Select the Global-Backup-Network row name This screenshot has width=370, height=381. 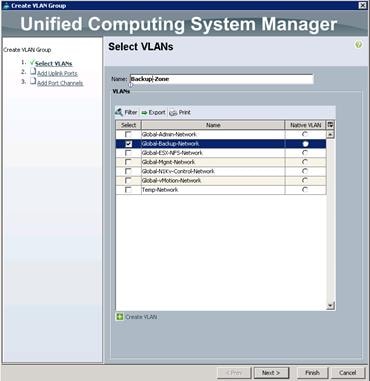pyautogui.click(x=170, y=144)
